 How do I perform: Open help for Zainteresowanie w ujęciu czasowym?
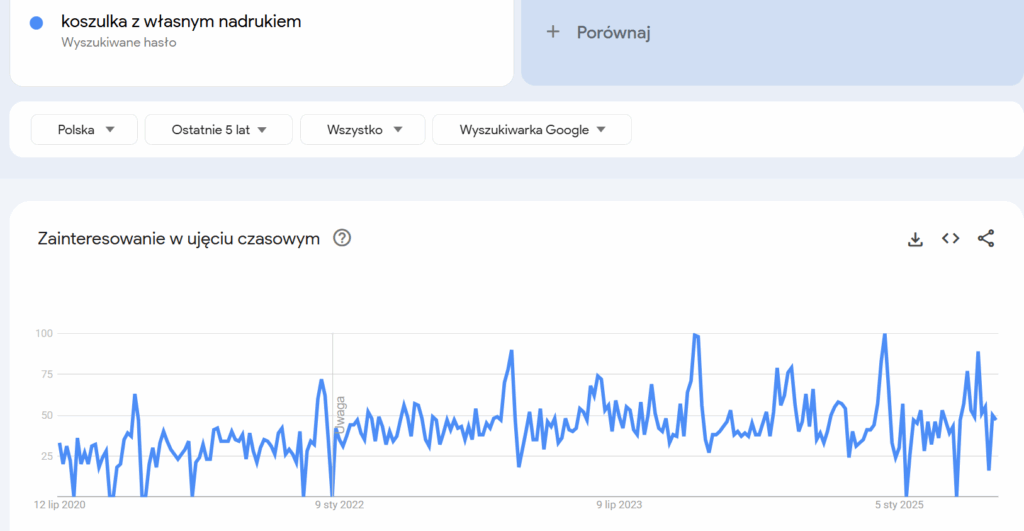click(342, 238)
